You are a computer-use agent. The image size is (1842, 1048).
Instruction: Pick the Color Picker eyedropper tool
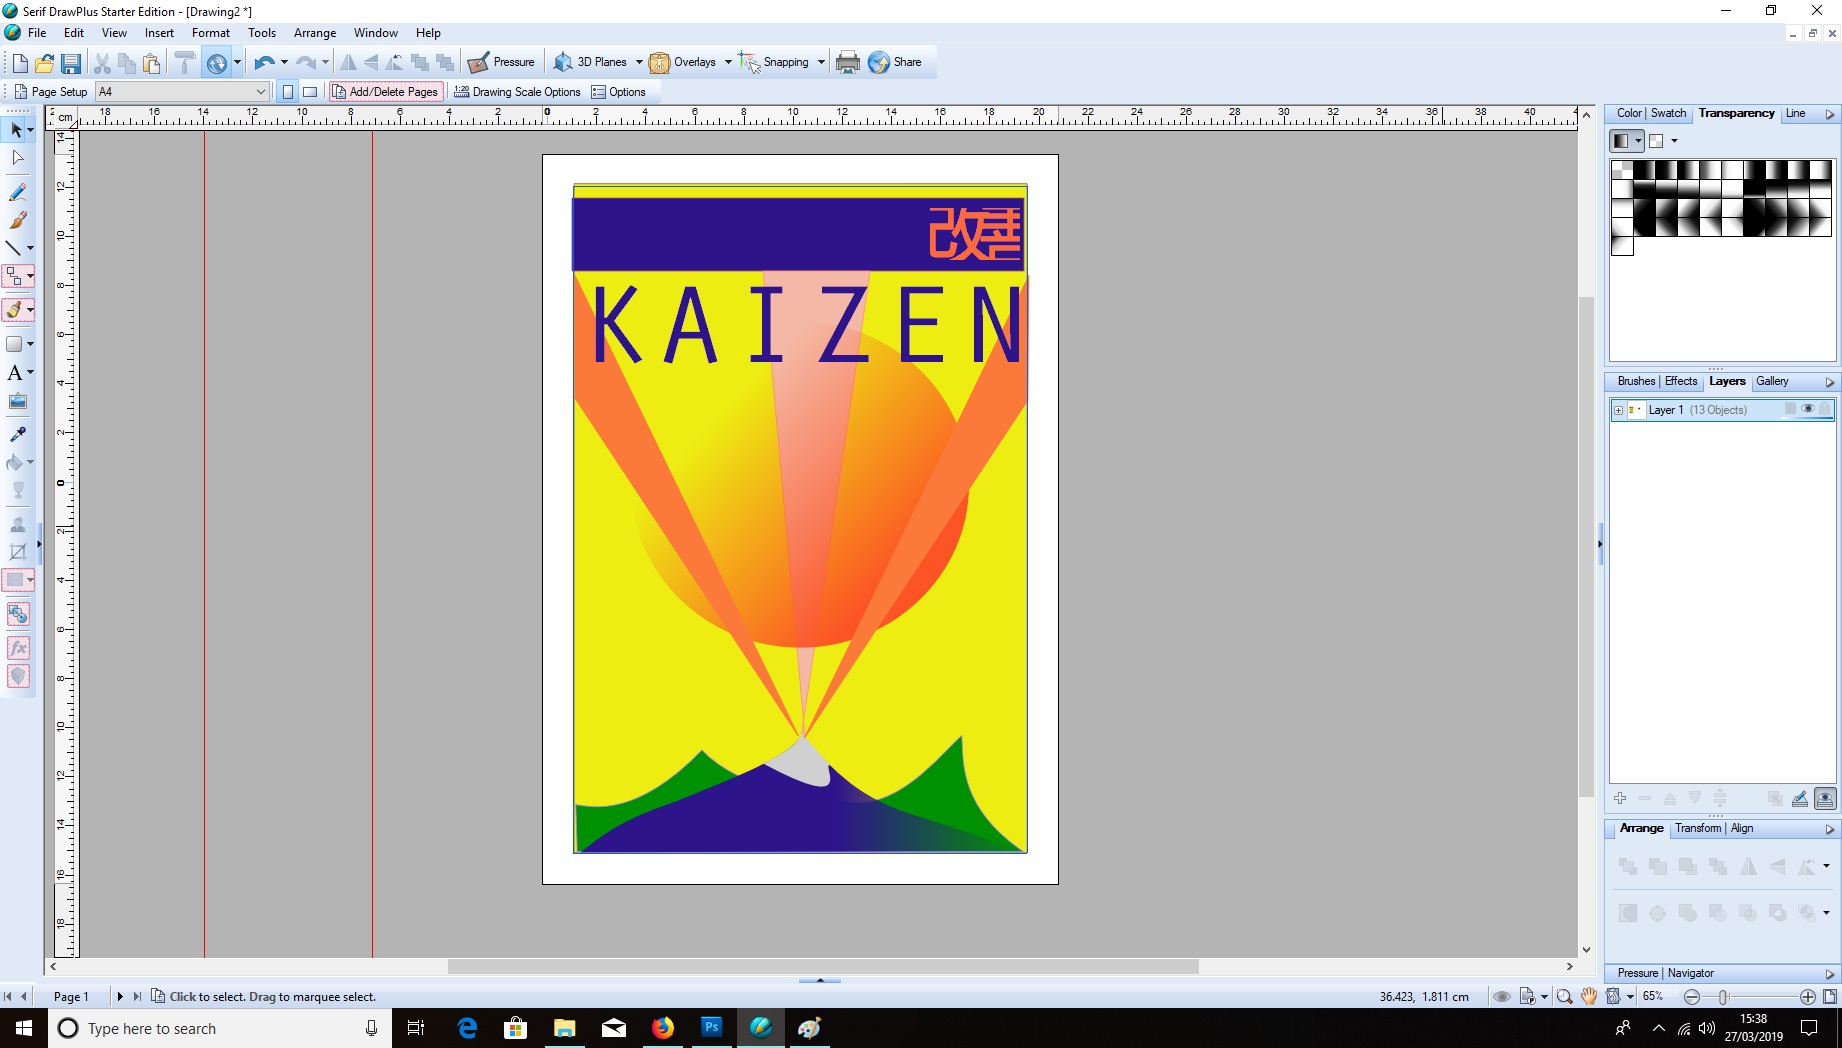17,434
